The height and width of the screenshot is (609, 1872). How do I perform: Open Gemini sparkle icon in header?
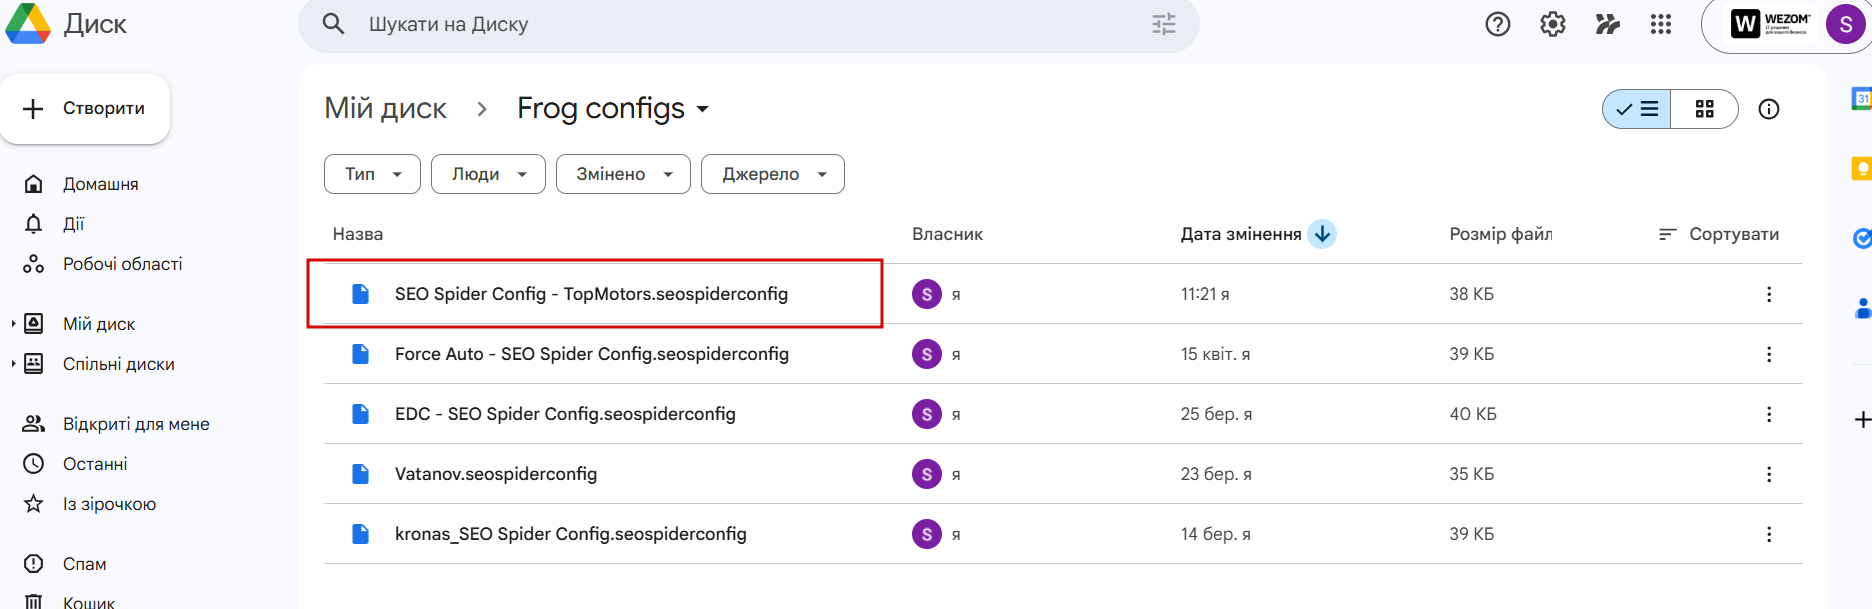(x=1607, y=24)
